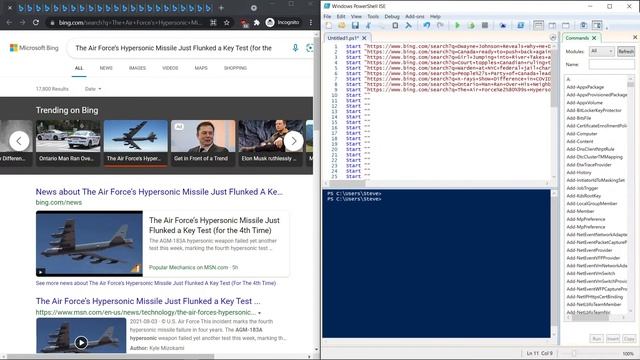The height and width of the screenshot is (360, 640).
Task: Open the File menu in PowerShell ISE
Action: [x=327, y=16]
